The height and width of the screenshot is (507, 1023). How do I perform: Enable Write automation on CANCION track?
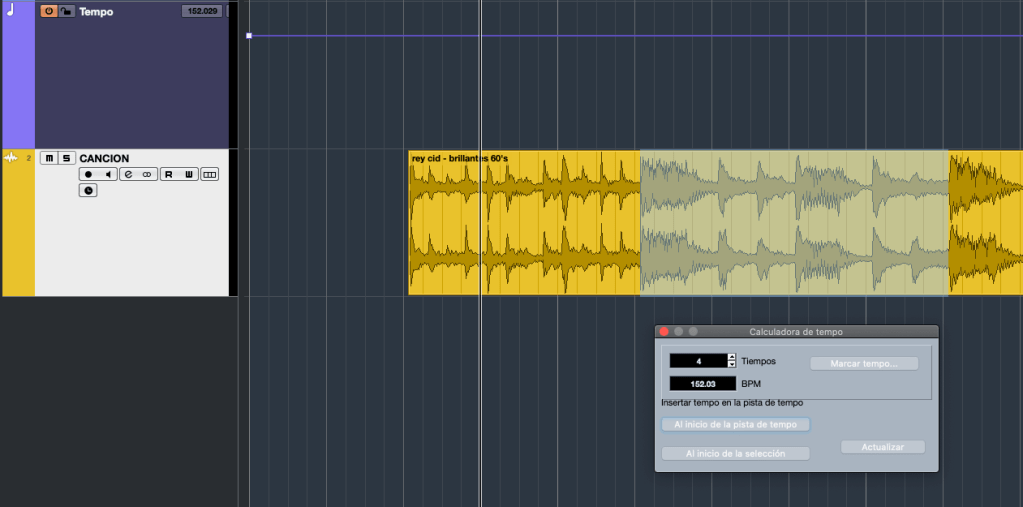click(188, 174)
